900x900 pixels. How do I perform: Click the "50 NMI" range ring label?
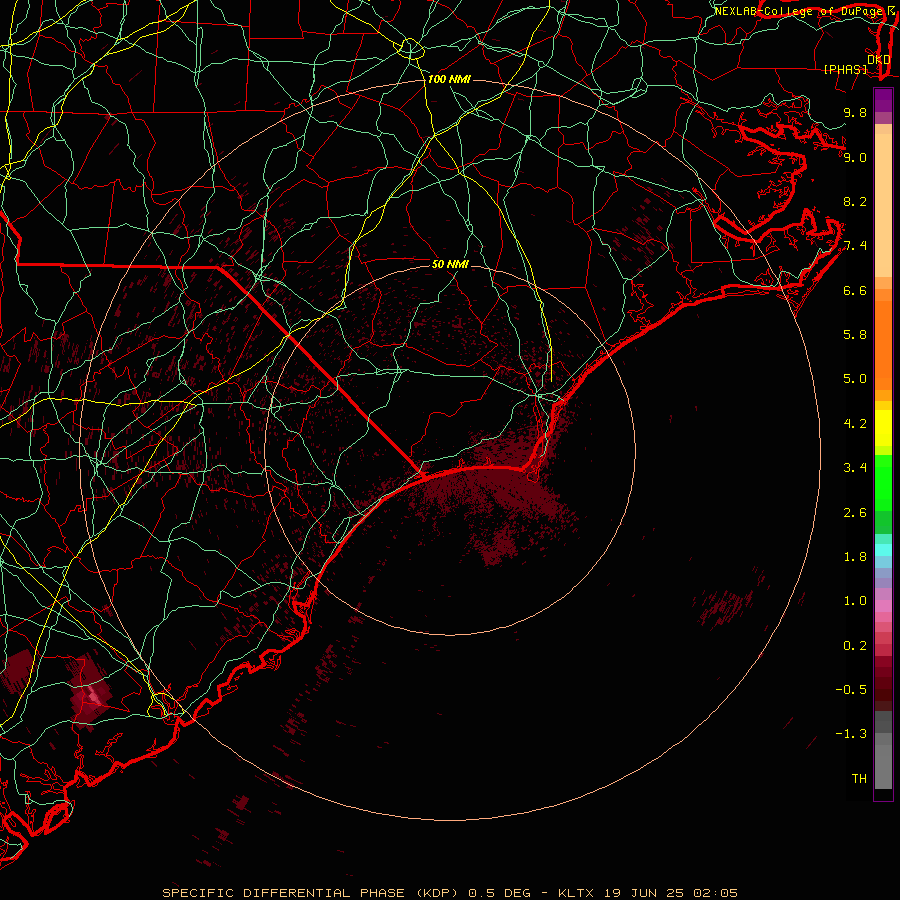tap(451, 264)
